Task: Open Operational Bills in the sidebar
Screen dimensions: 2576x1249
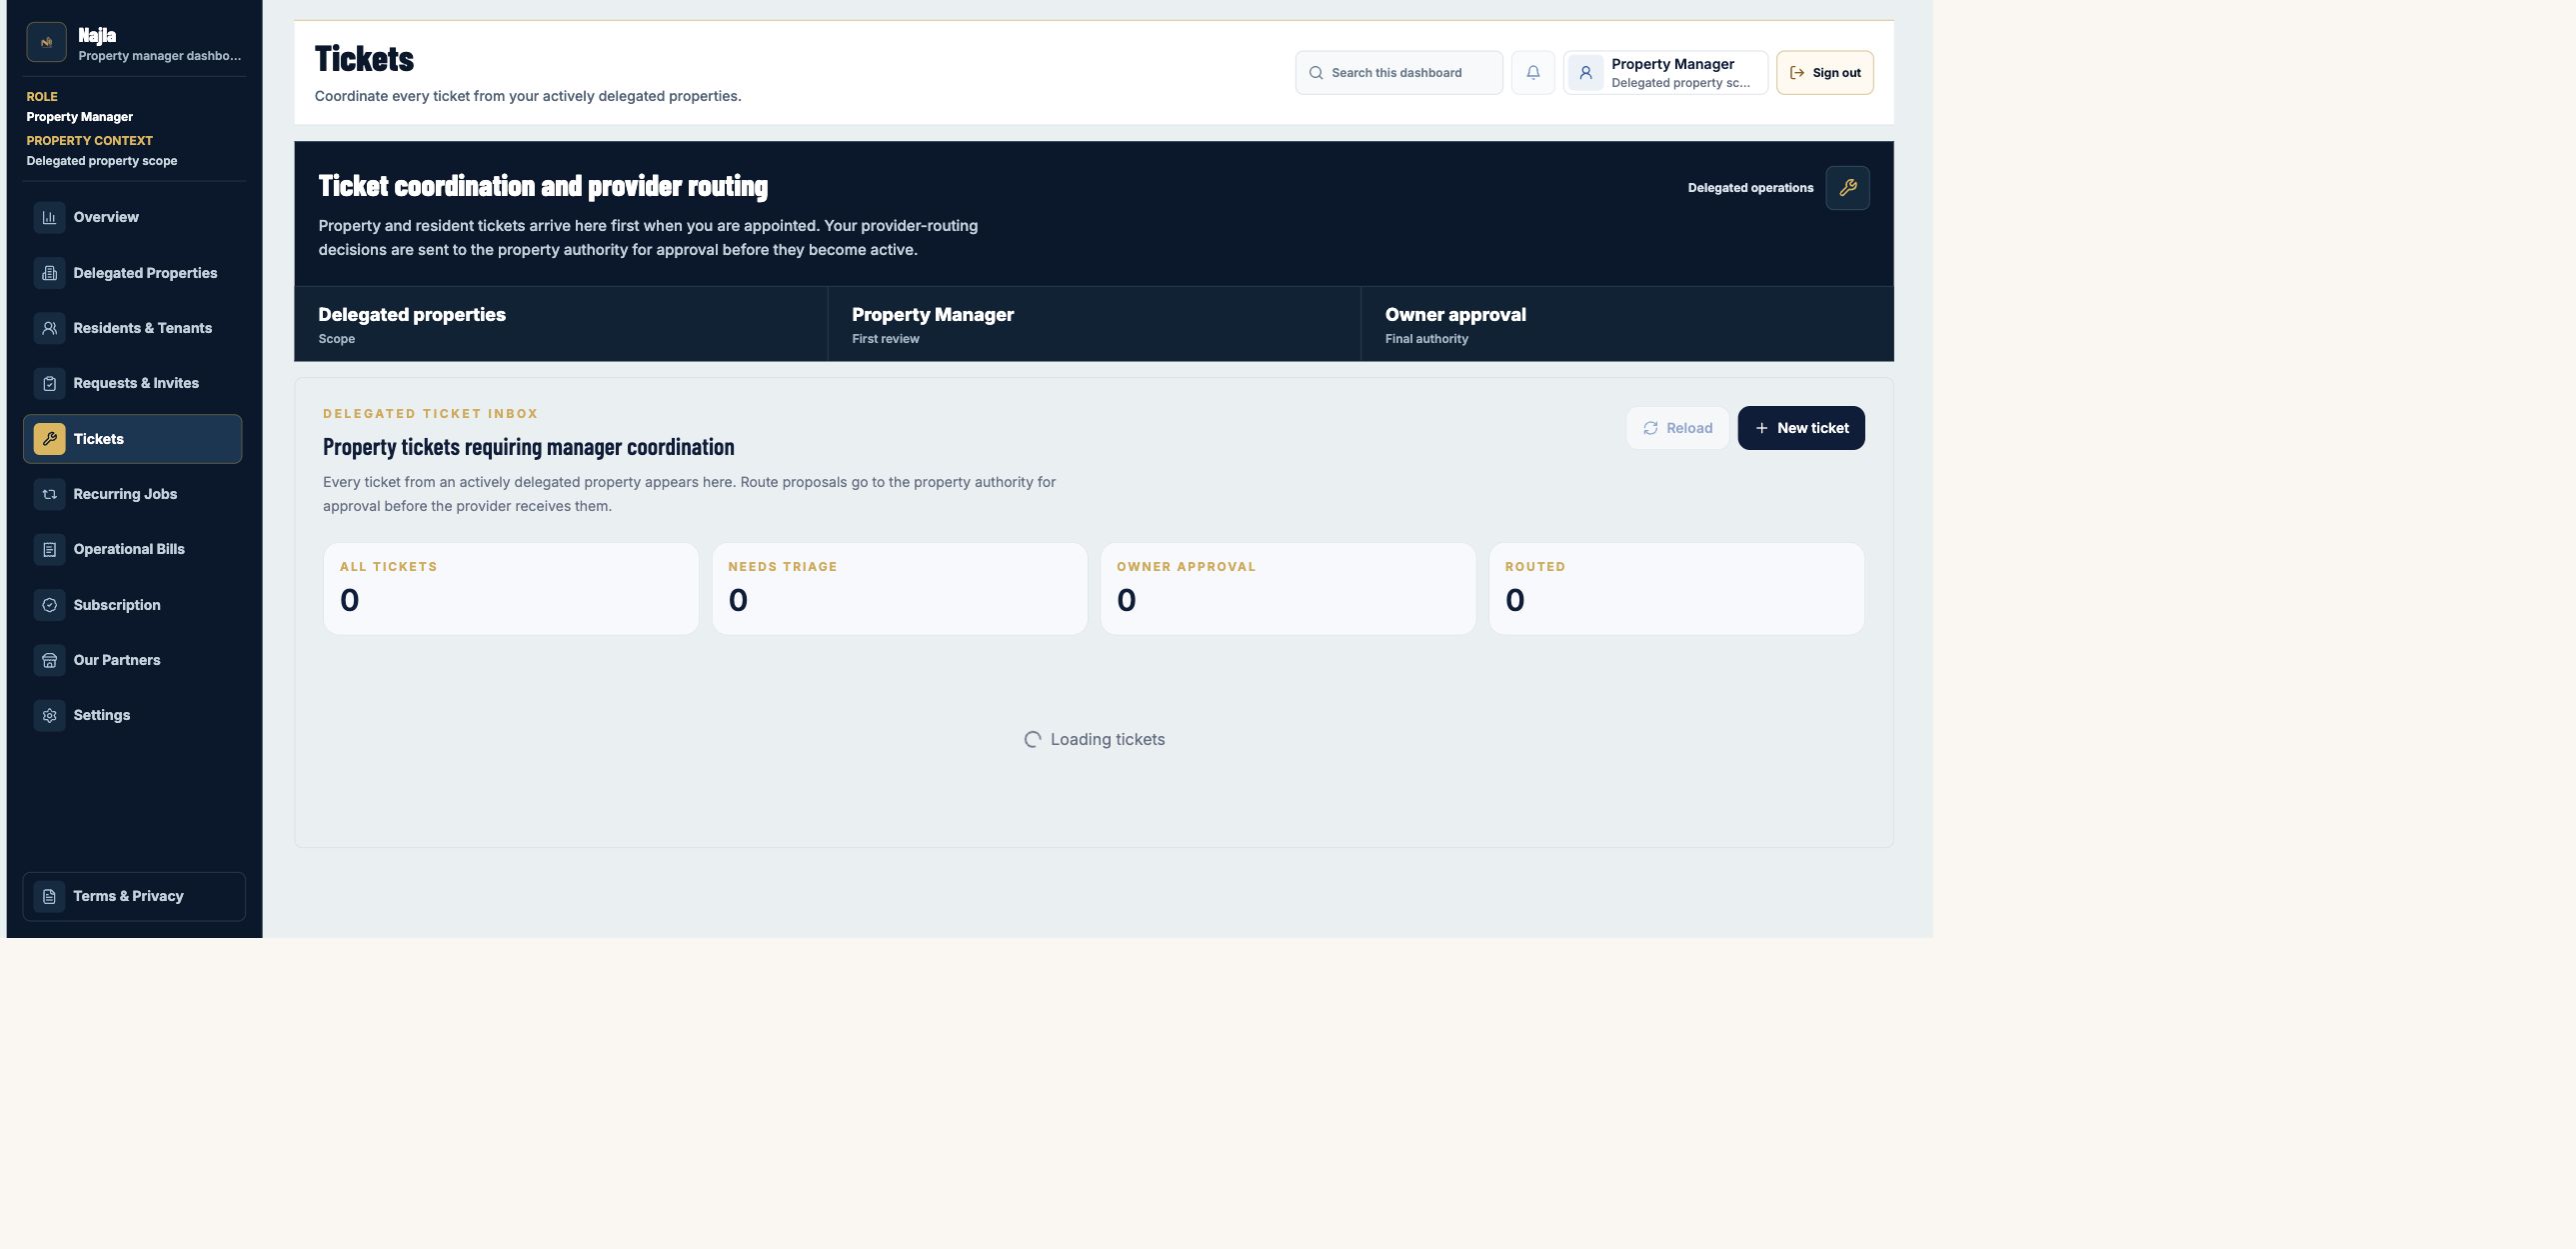Action: (132, 549)
